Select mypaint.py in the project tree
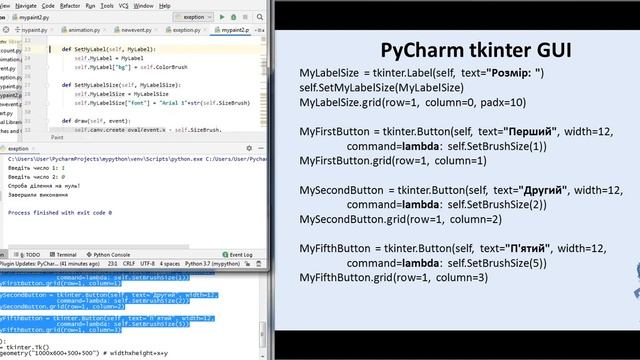Image resolution: width=640 pixels, height=360 pixels. click(11, 87)
